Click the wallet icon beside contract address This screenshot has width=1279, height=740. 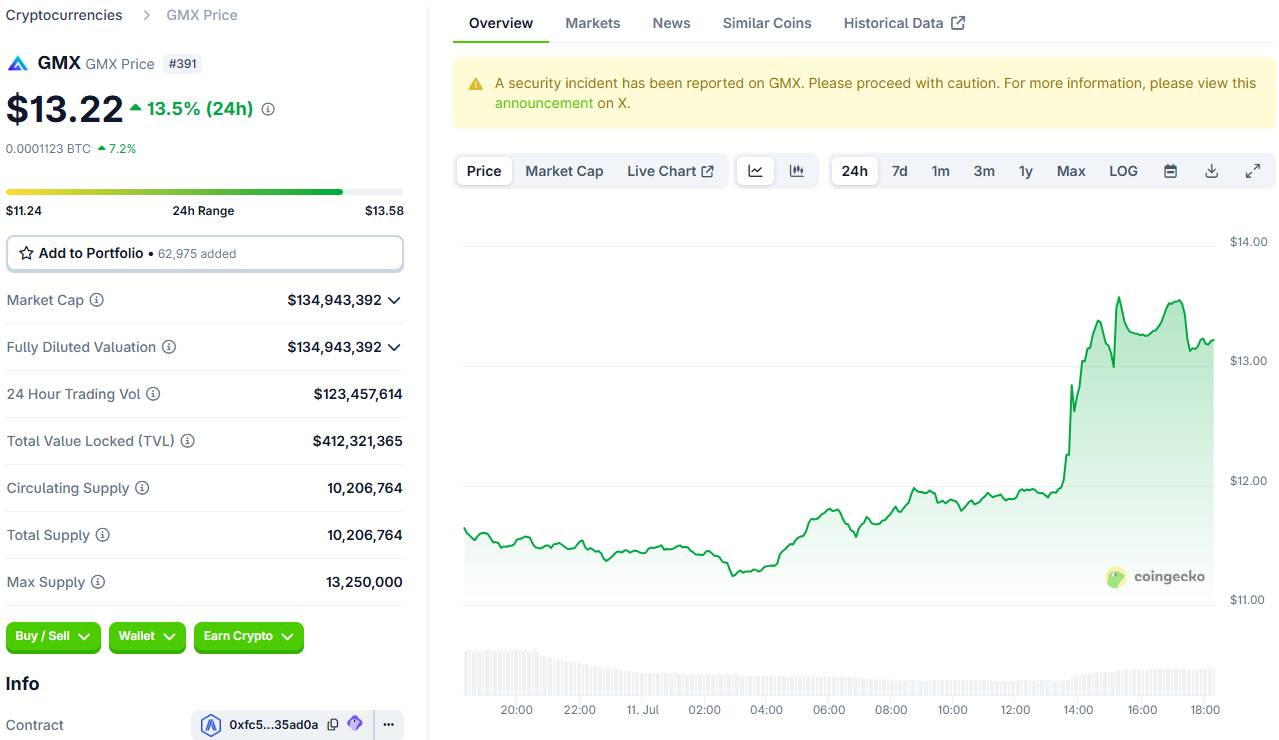(x=355, y=724)
